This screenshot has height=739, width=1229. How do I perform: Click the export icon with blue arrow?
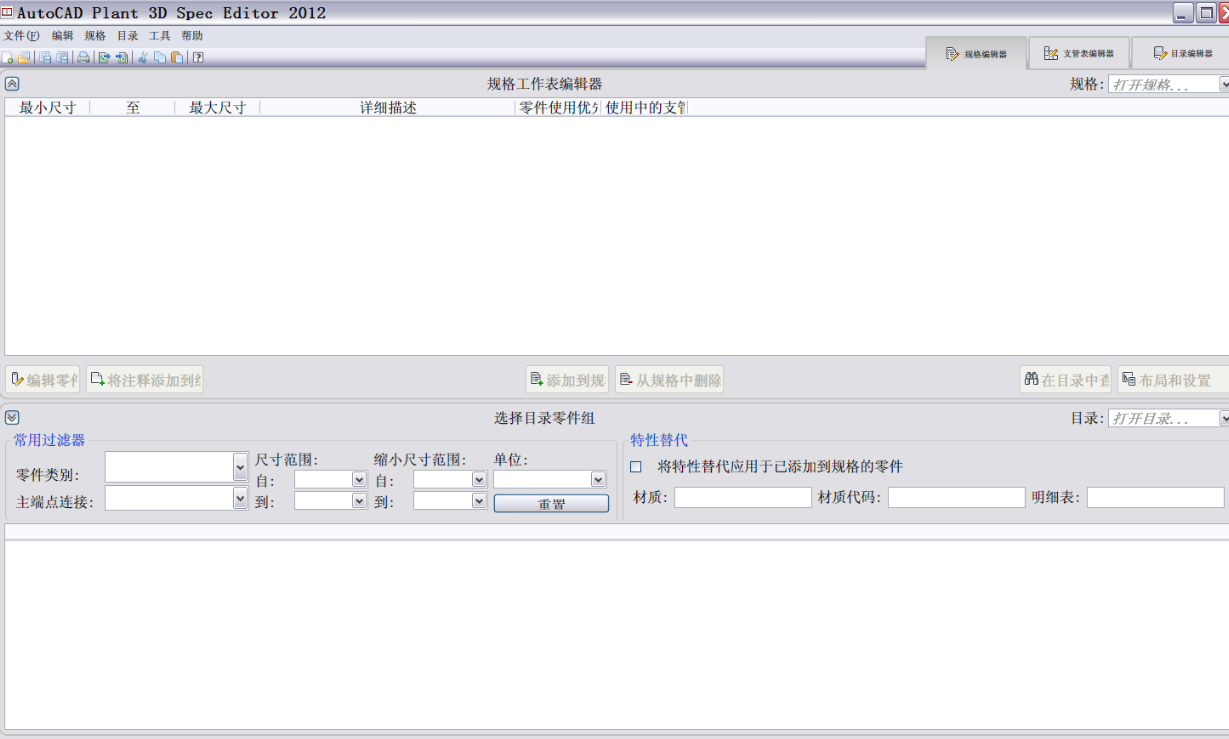[x=103, y=58]
